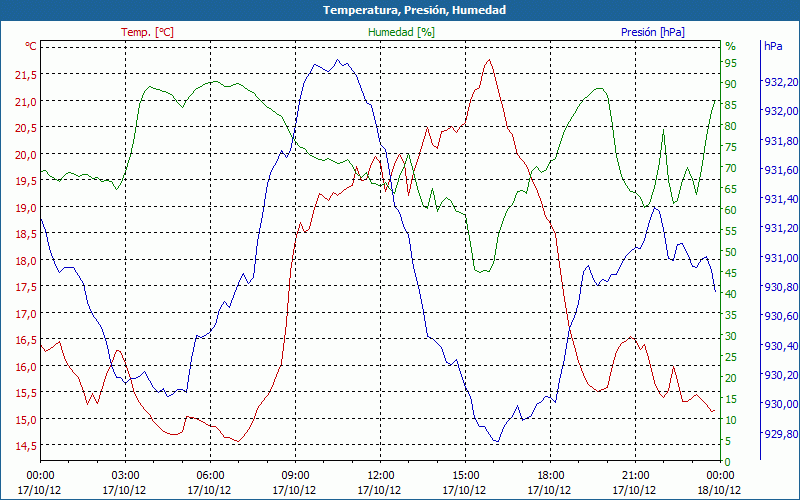Viewport: 800px width, 500px height.
Task: Click the 95 humidity axis value
Action: tap(731, 63)
